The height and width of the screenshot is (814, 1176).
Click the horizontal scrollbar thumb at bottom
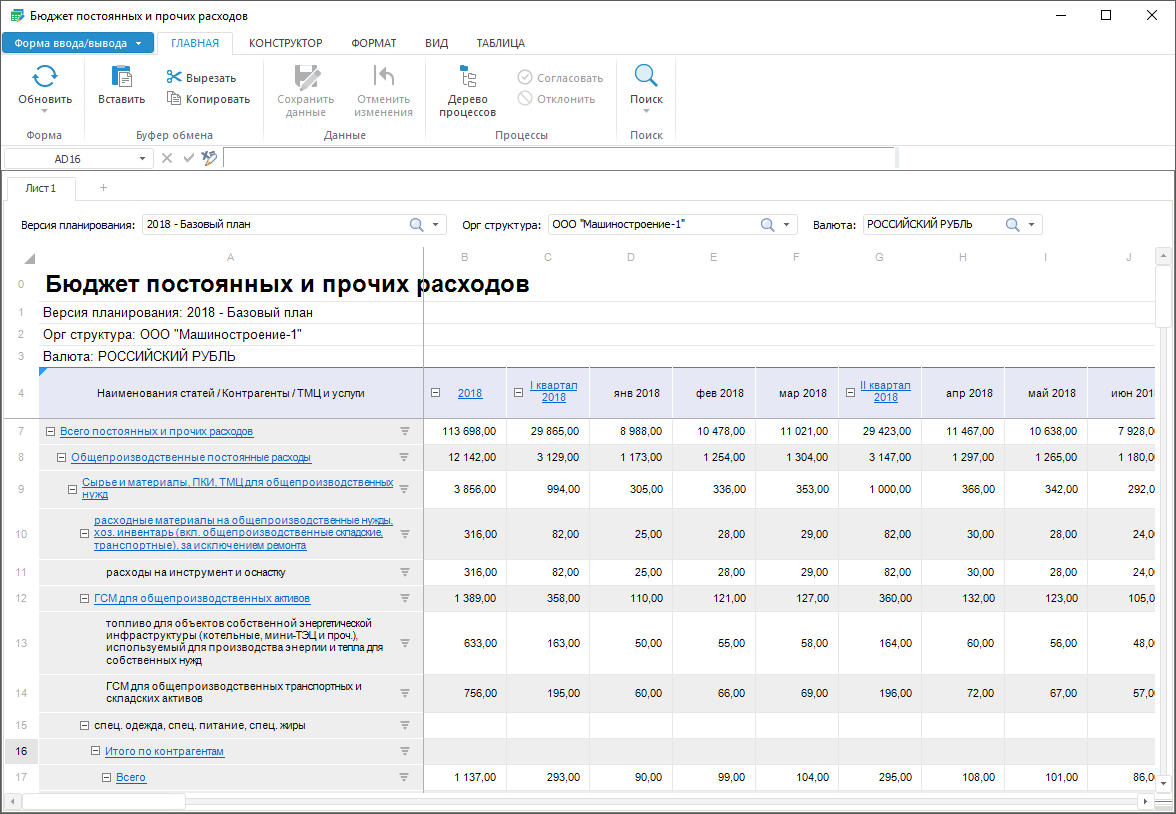point(104,801)
